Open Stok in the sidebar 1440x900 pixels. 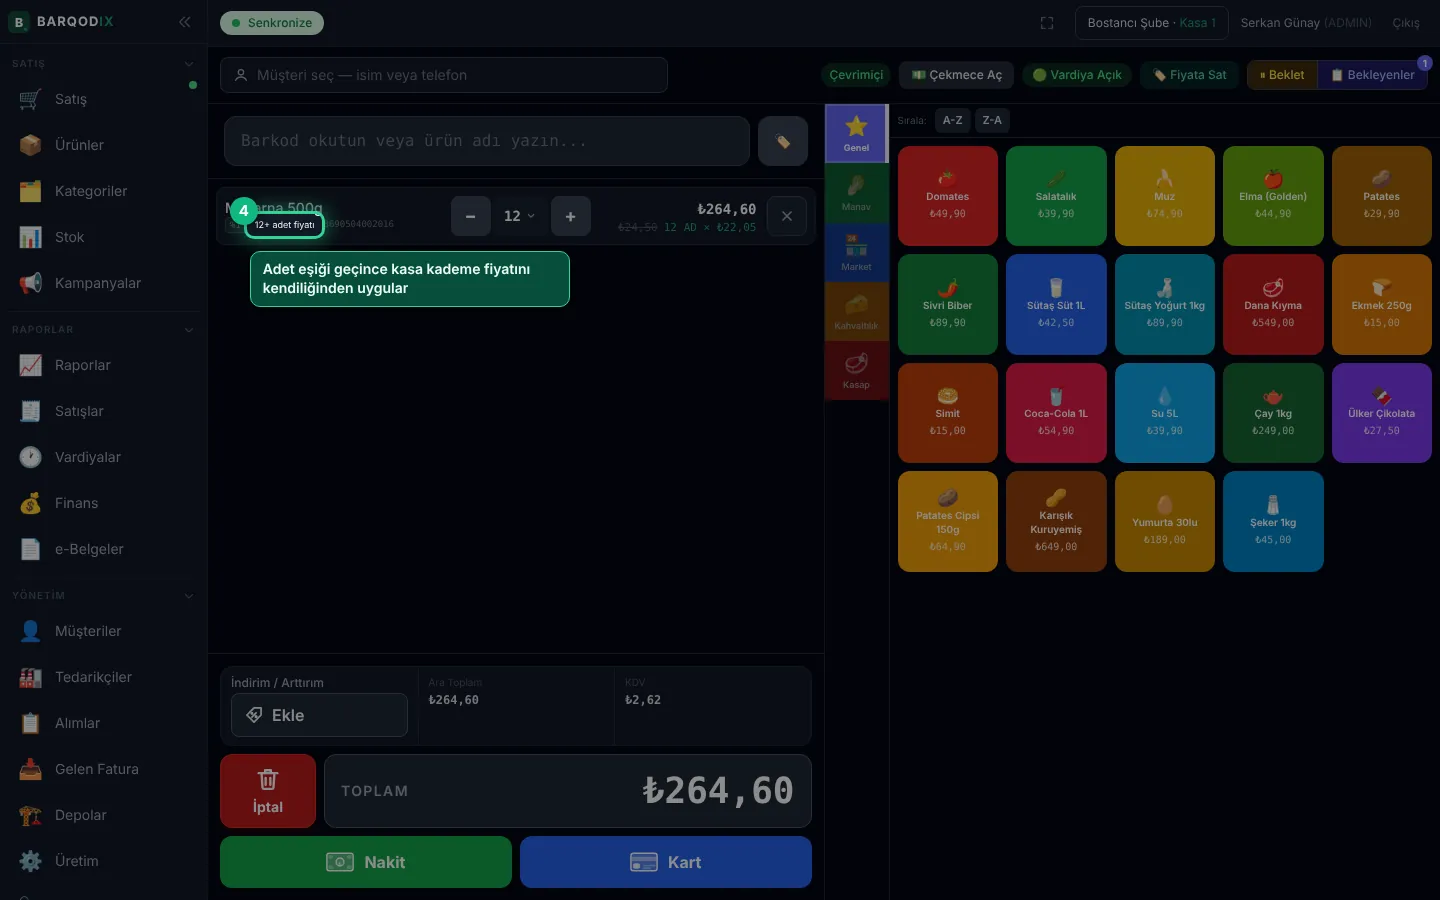coord(104,237)
